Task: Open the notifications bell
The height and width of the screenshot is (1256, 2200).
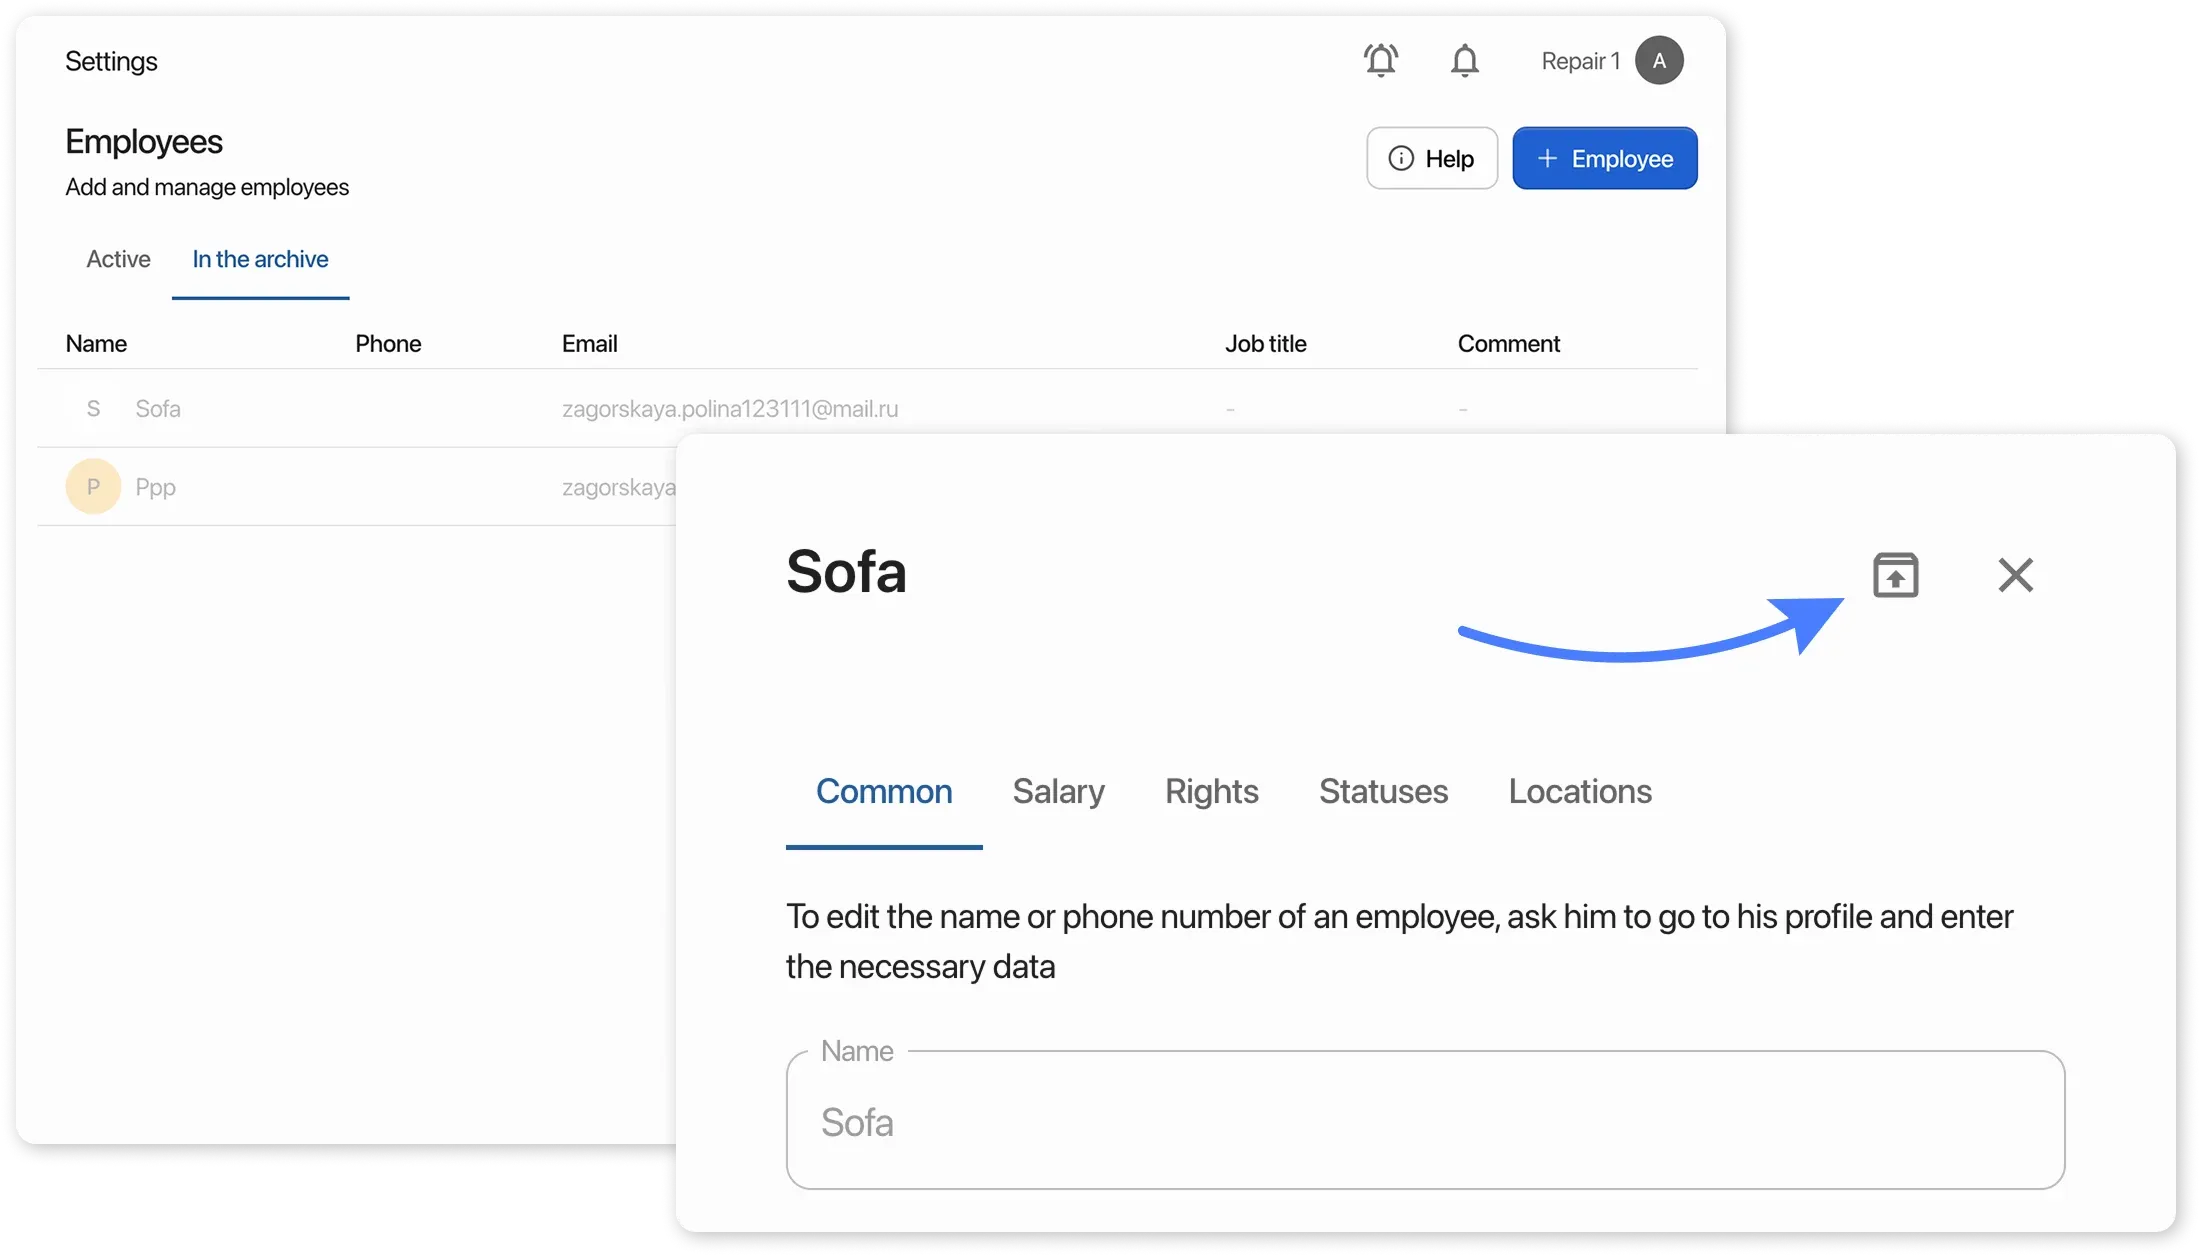Action: click(x=1465, y=60)
